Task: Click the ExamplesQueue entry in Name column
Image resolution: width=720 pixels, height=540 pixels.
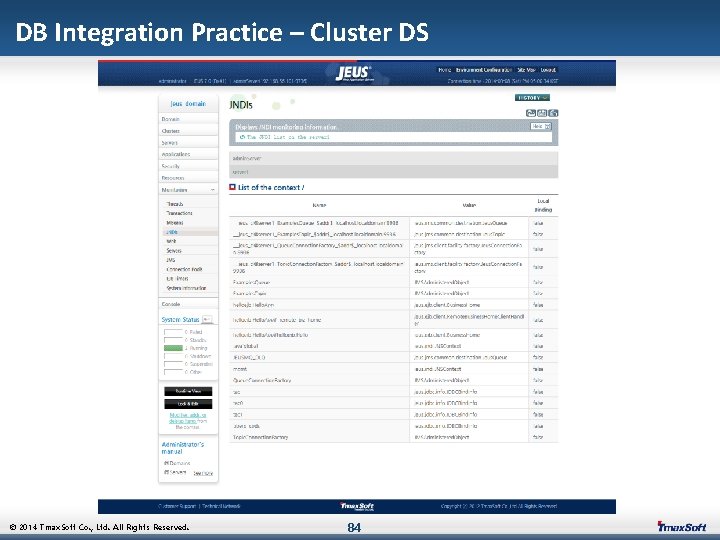Action: point(251,282)
